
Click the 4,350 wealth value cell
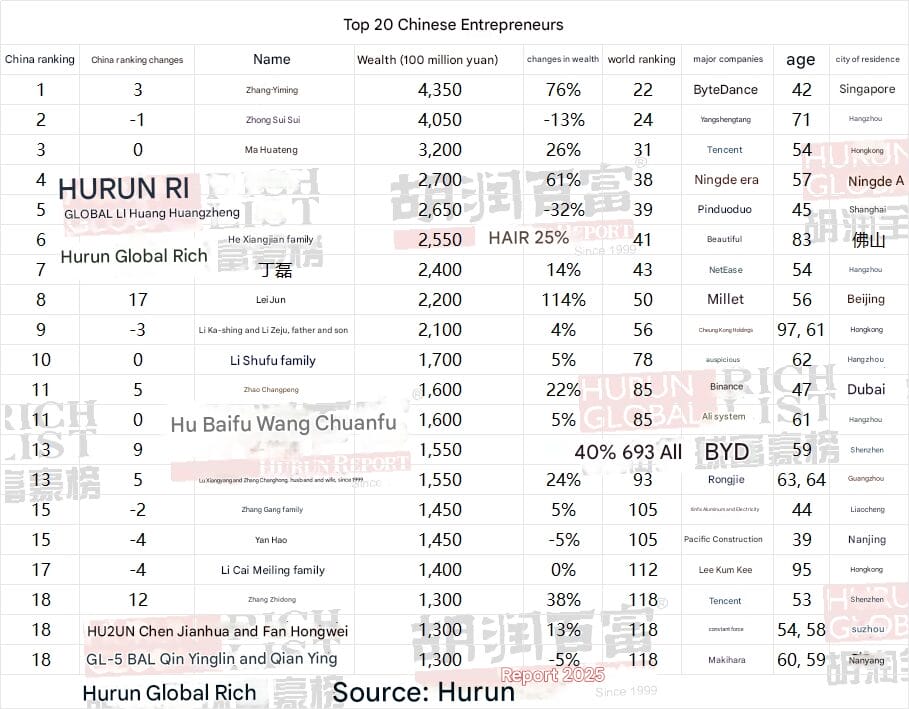click(439, 90)
